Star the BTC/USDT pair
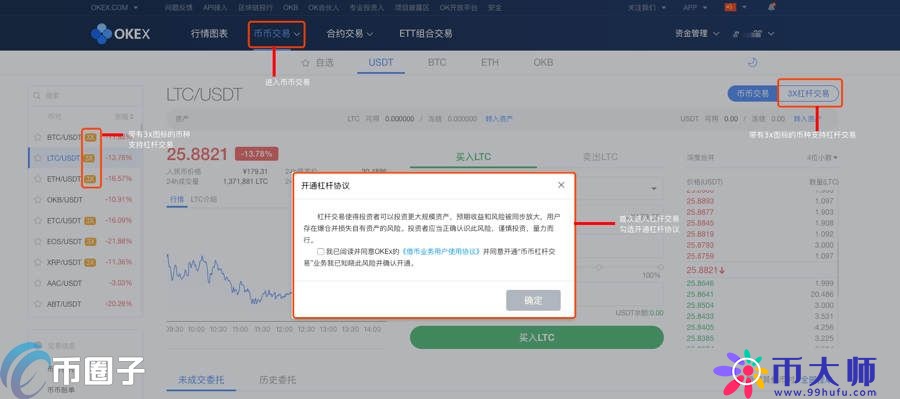The image size is (900, 399). coord(39,137)
